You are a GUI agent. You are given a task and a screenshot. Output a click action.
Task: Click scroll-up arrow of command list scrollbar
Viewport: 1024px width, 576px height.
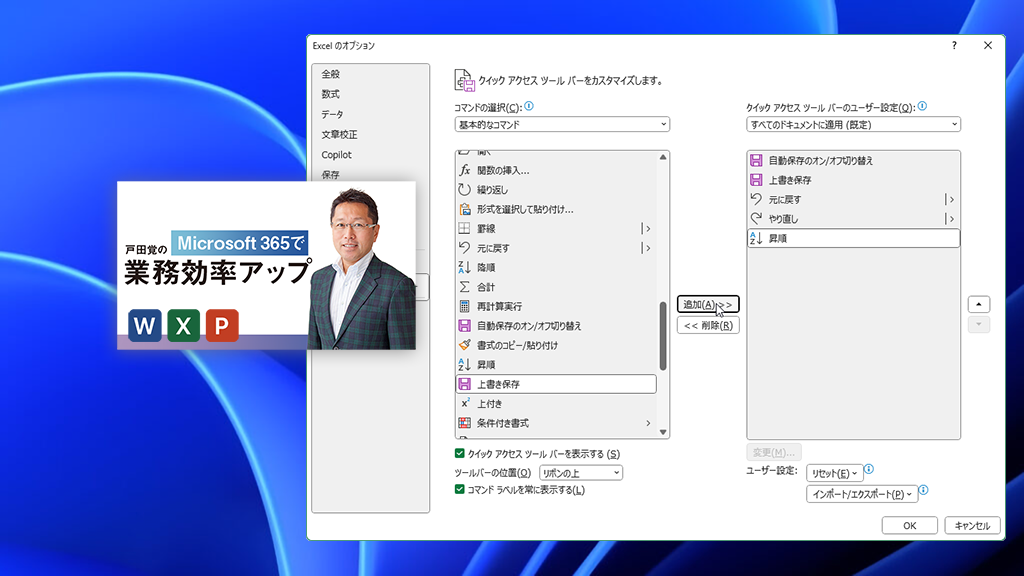pos(663,157)
